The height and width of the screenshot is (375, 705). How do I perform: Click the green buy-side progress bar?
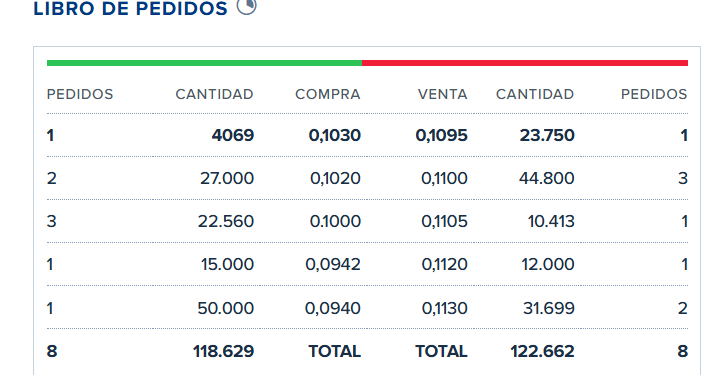click(204, 63)
